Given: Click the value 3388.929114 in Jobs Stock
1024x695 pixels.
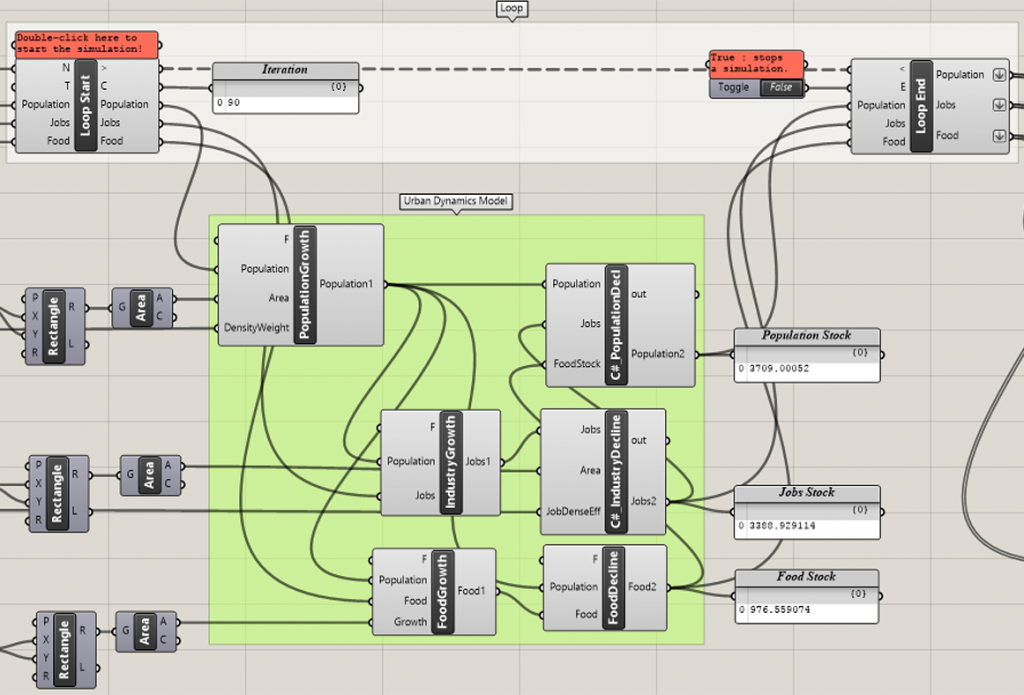Looking at the screenshot, I should (x=782, y=526).
